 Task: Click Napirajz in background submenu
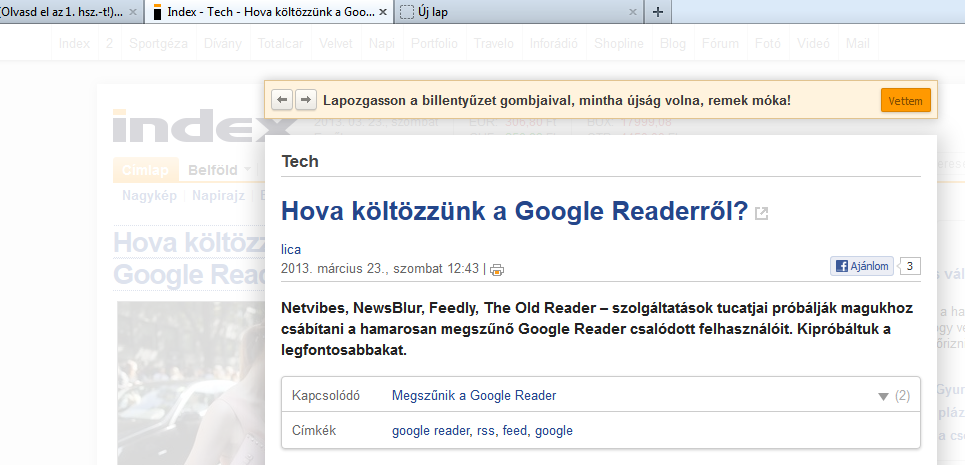[218, 196]
